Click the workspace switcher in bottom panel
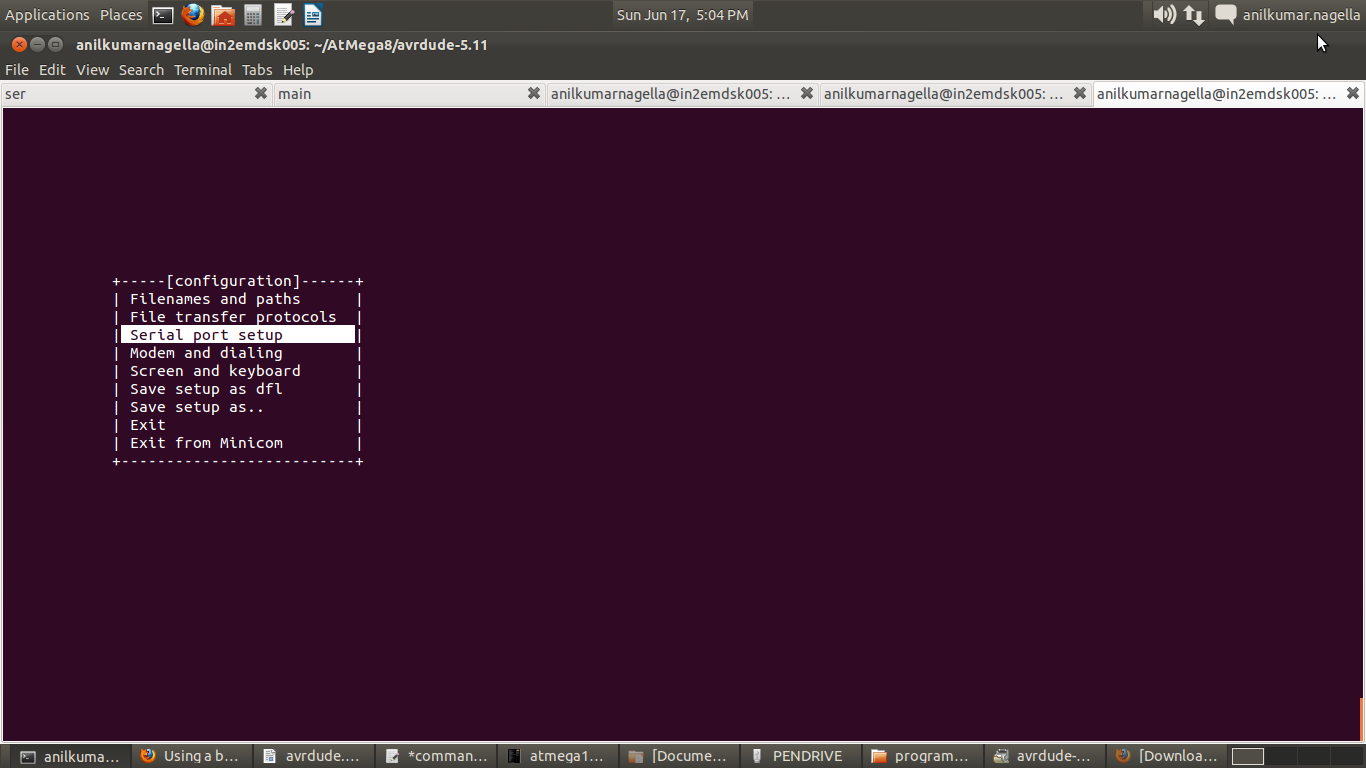The width and height of the screenshot is (1366, 768). 1296,757
